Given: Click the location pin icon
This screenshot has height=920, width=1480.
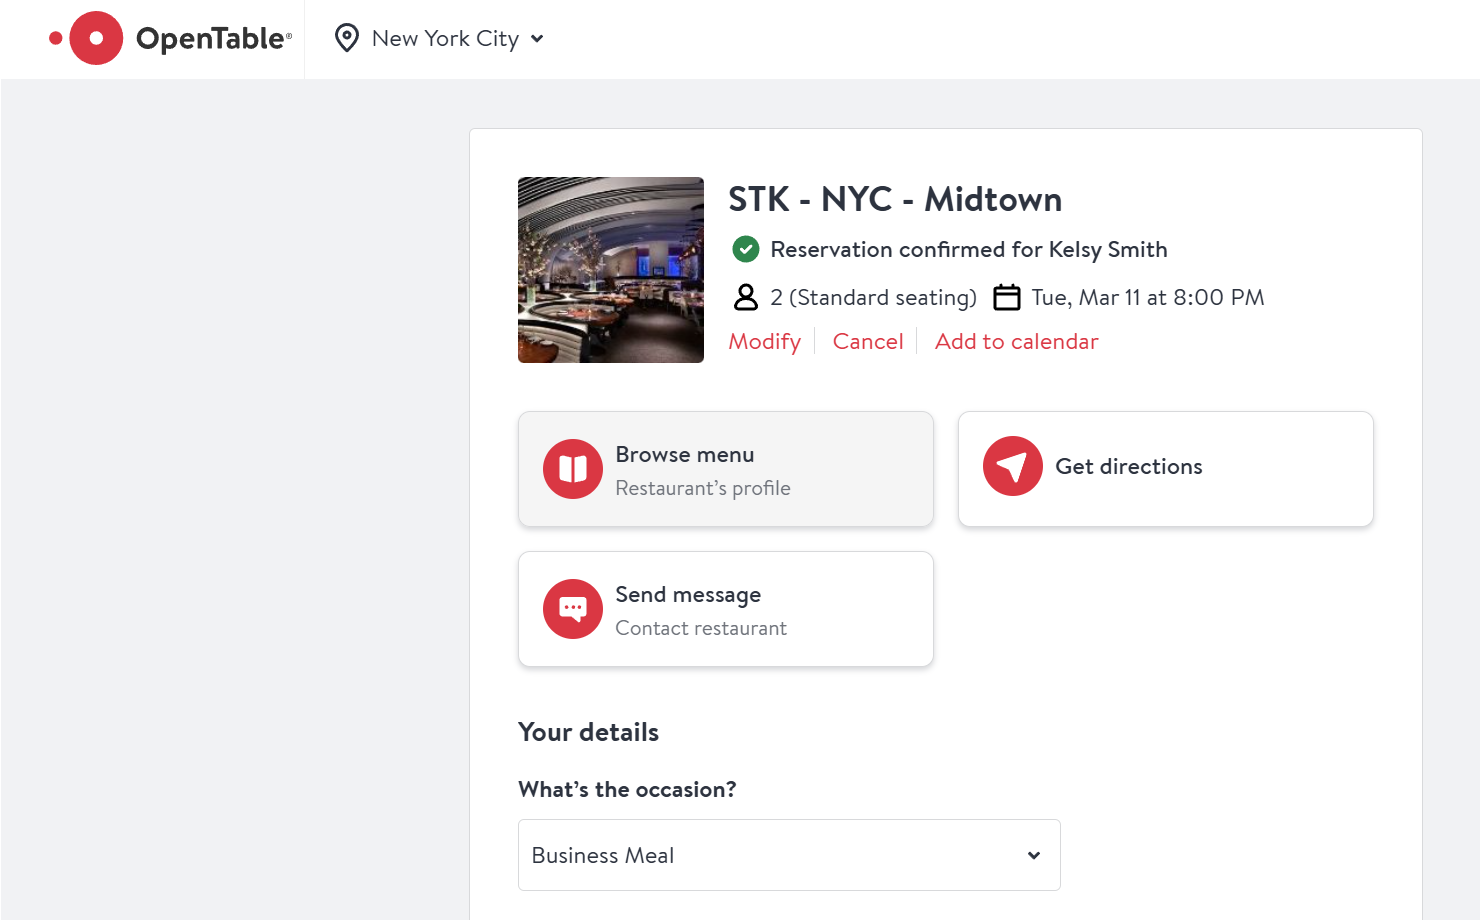Looking at the screenshot, I should click(x=347, y=38).
